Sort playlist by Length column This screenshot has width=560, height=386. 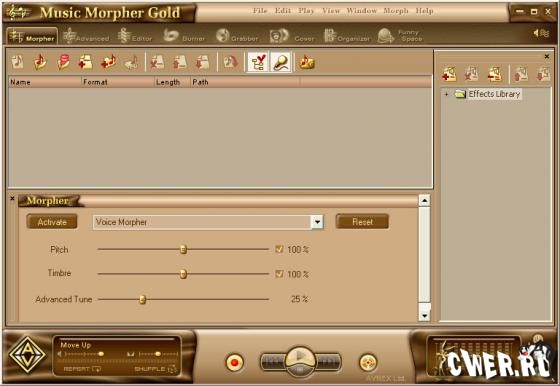[172, 82]
